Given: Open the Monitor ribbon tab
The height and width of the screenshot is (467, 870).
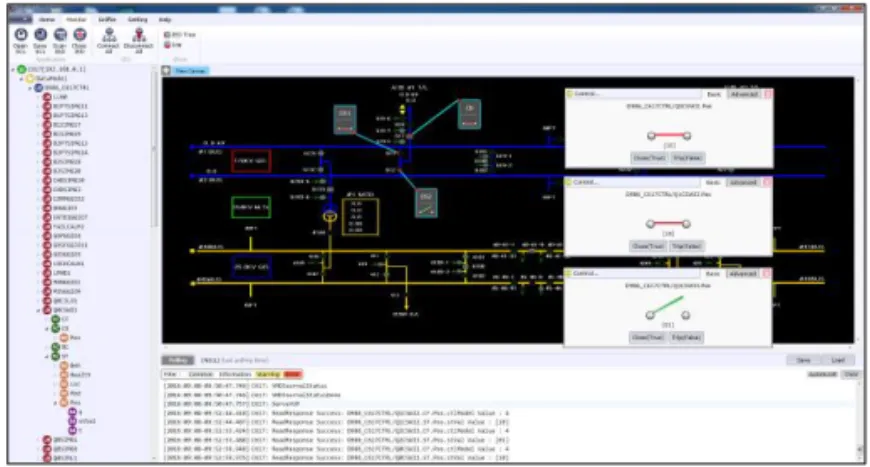Looking at the screenshot, I should [x=76, y=19].
